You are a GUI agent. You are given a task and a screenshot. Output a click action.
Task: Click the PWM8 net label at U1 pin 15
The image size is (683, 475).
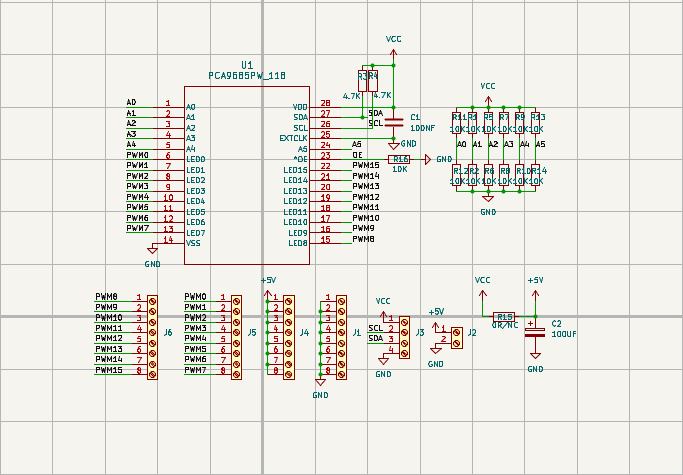click(x=363, y=239)
